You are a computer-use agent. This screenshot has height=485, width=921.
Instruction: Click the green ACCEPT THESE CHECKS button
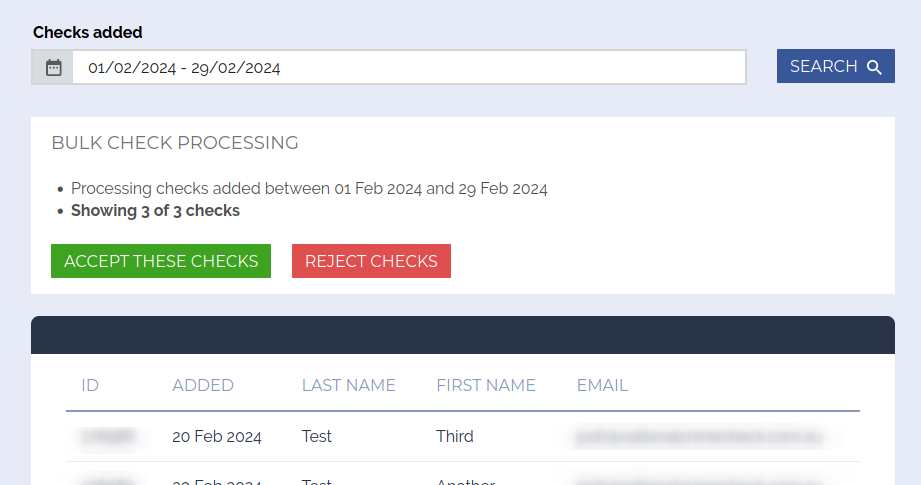coord(161,261)
